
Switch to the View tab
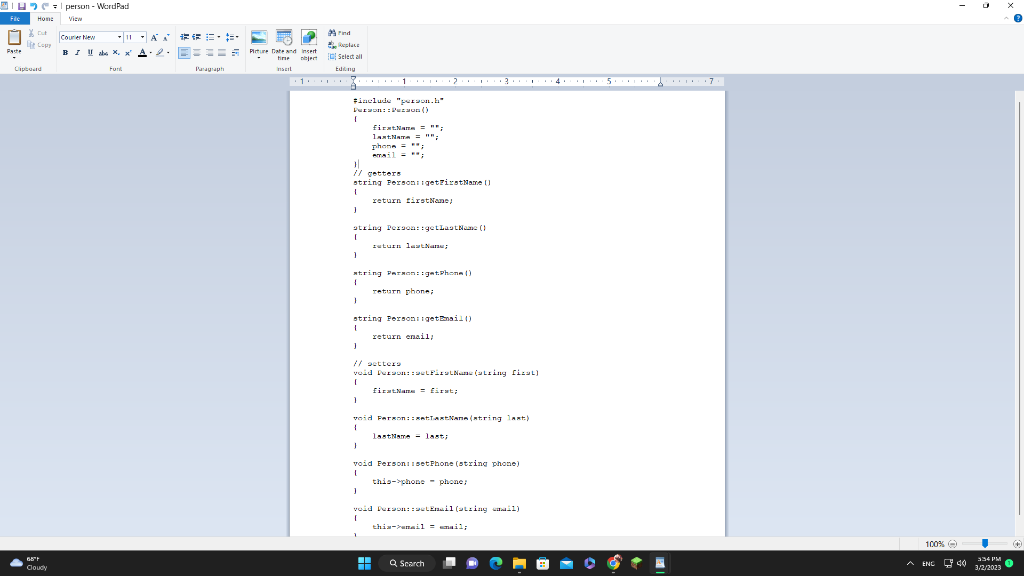click(76, 19)
